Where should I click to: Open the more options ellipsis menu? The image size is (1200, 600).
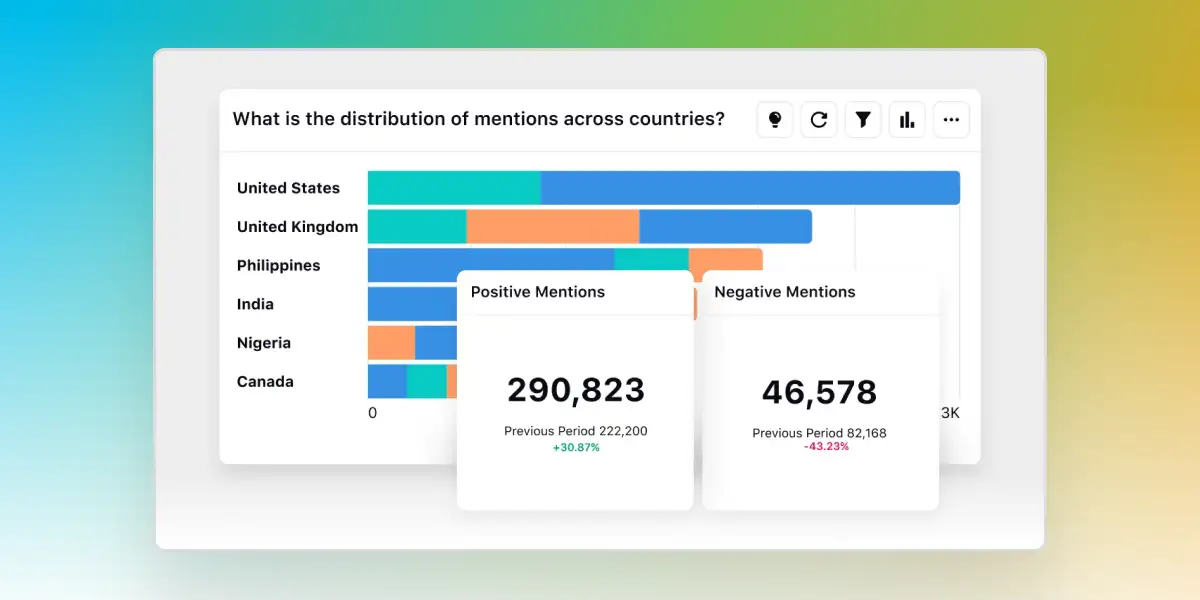[951, 119]
